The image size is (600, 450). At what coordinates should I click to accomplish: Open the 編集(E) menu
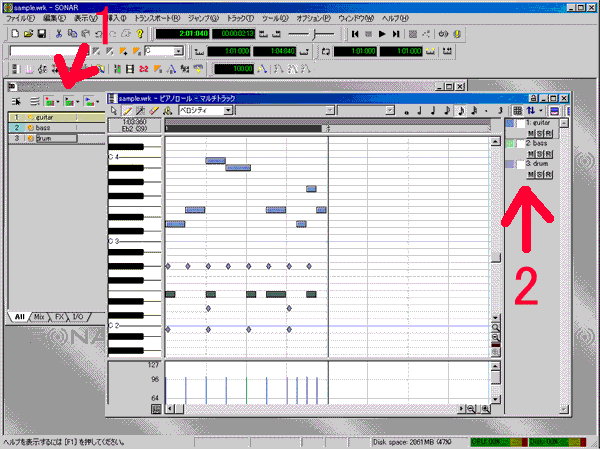(x=54, y=18)
